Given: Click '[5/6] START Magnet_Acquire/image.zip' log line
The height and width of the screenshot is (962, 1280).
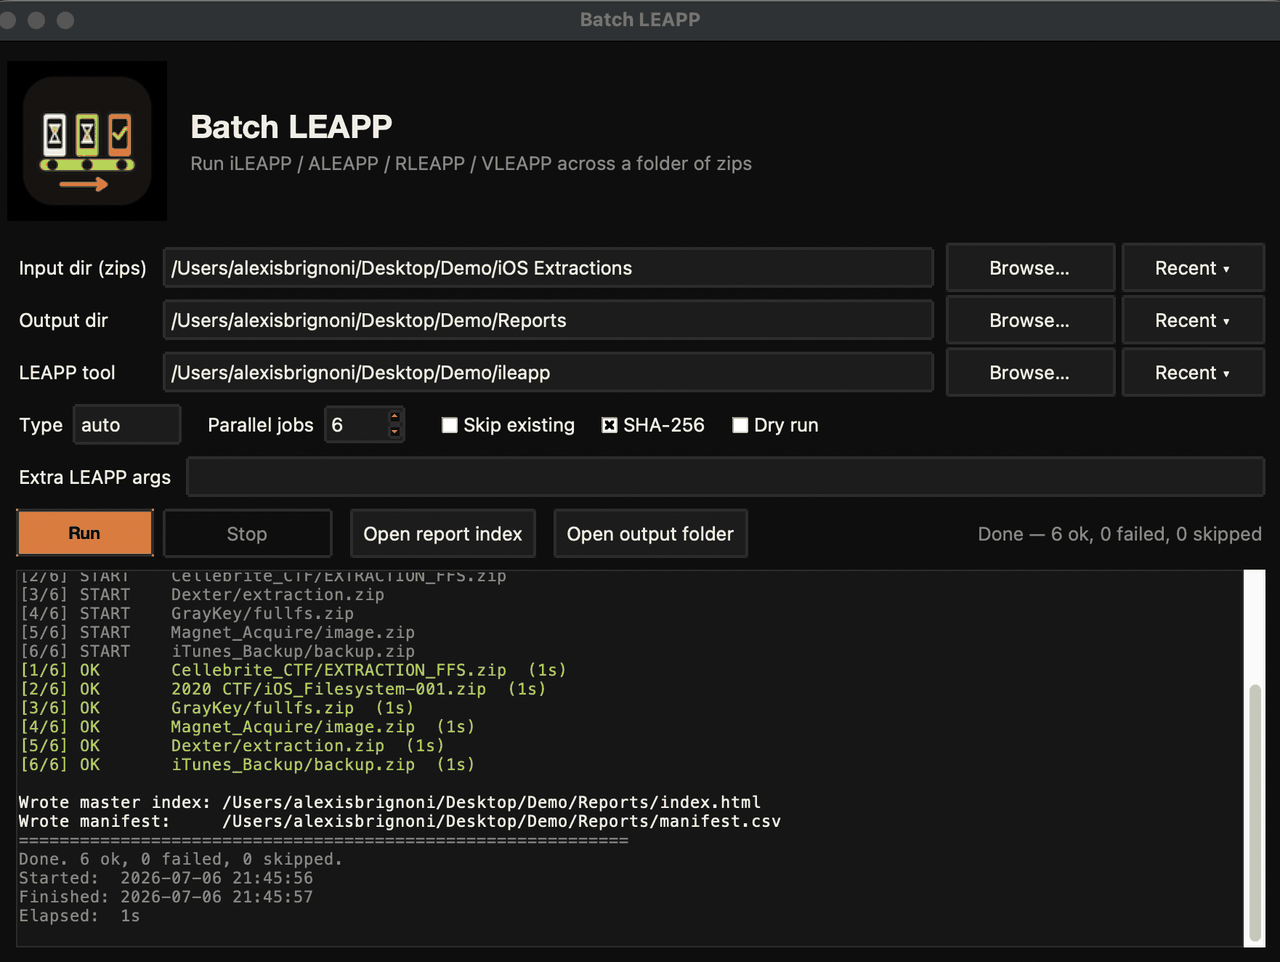Looking at the screenshot, I should [x=218, y=633].
